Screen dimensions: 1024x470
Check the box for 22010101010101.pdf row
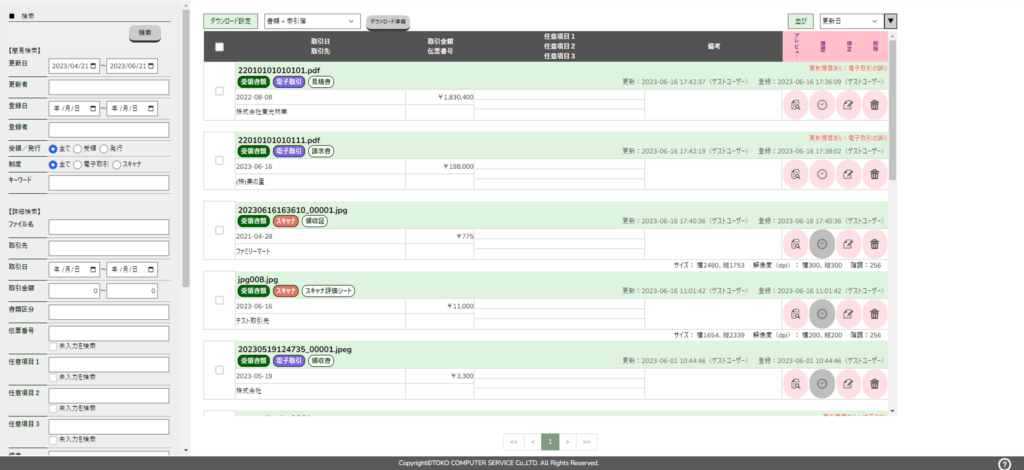click(220, 92)
